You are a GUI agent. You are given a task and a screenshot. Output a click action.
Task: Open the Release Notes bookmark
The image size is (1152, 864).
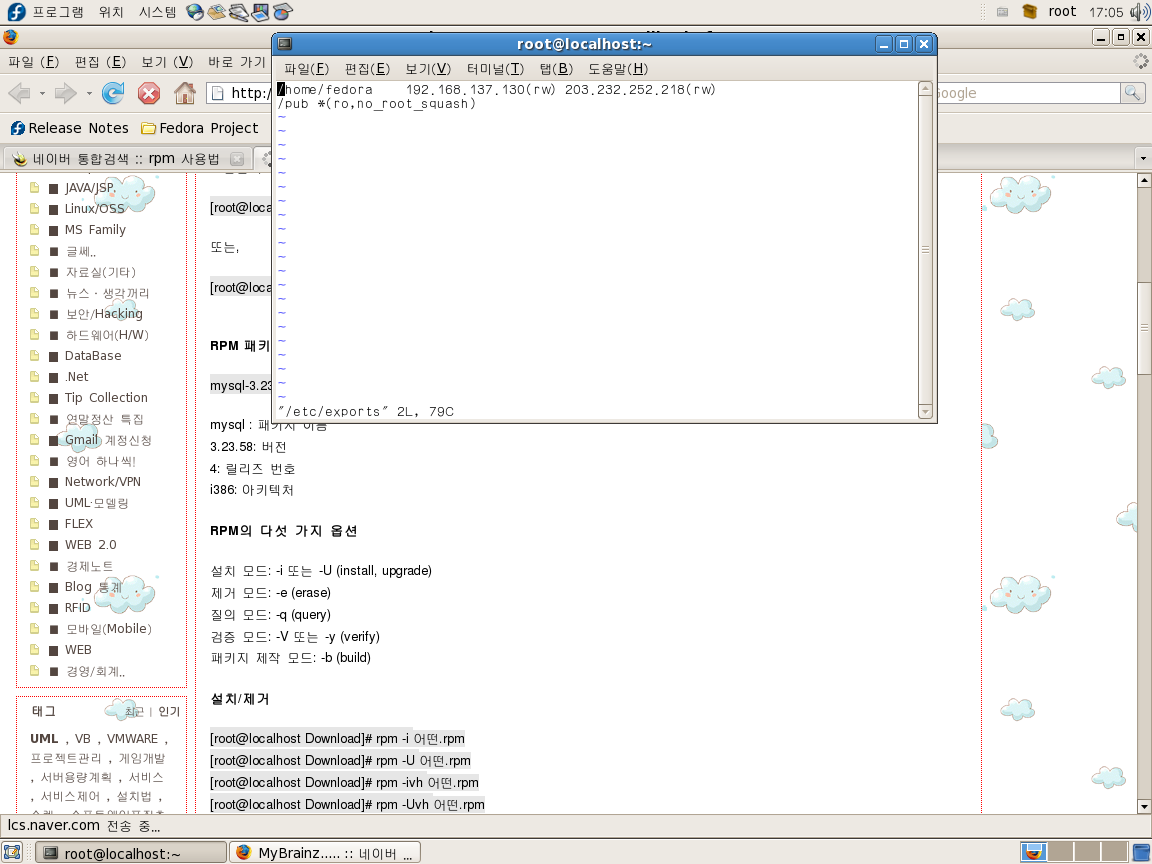pos(70,128)
